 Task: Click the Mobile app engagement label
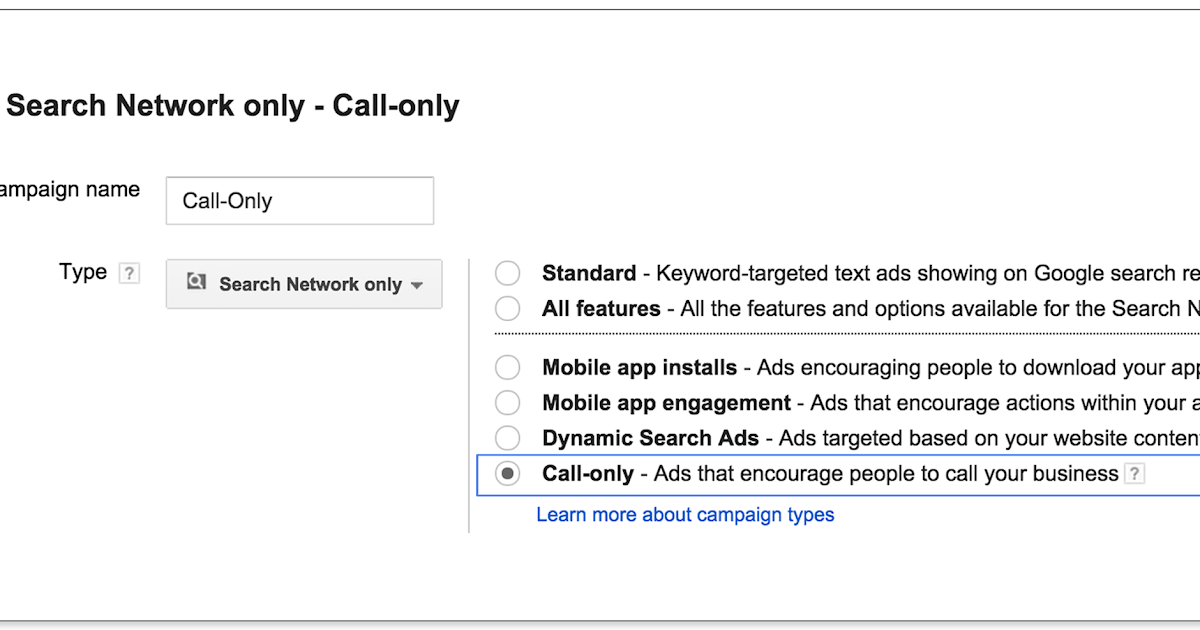click(x=666, y=403)
